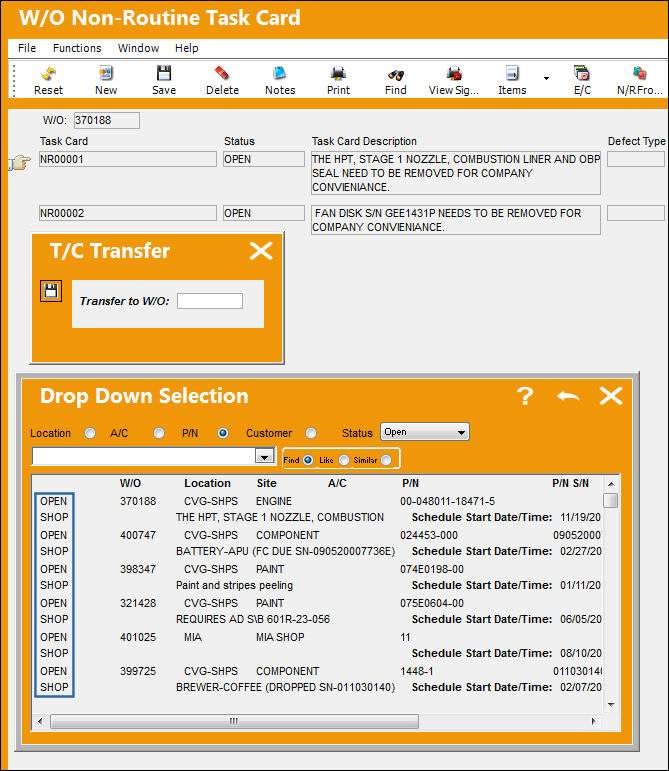Select work order 400747 in list
The width and height of the screenshot is (669, 771).
coord(138,535)
